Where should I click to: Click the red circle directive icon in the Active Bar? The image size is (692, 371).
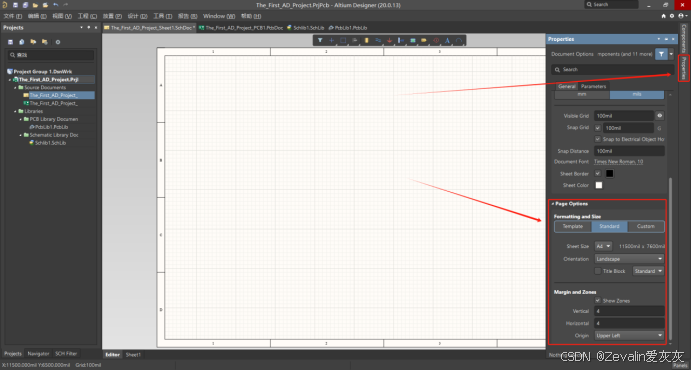click(x=436, y=41)
